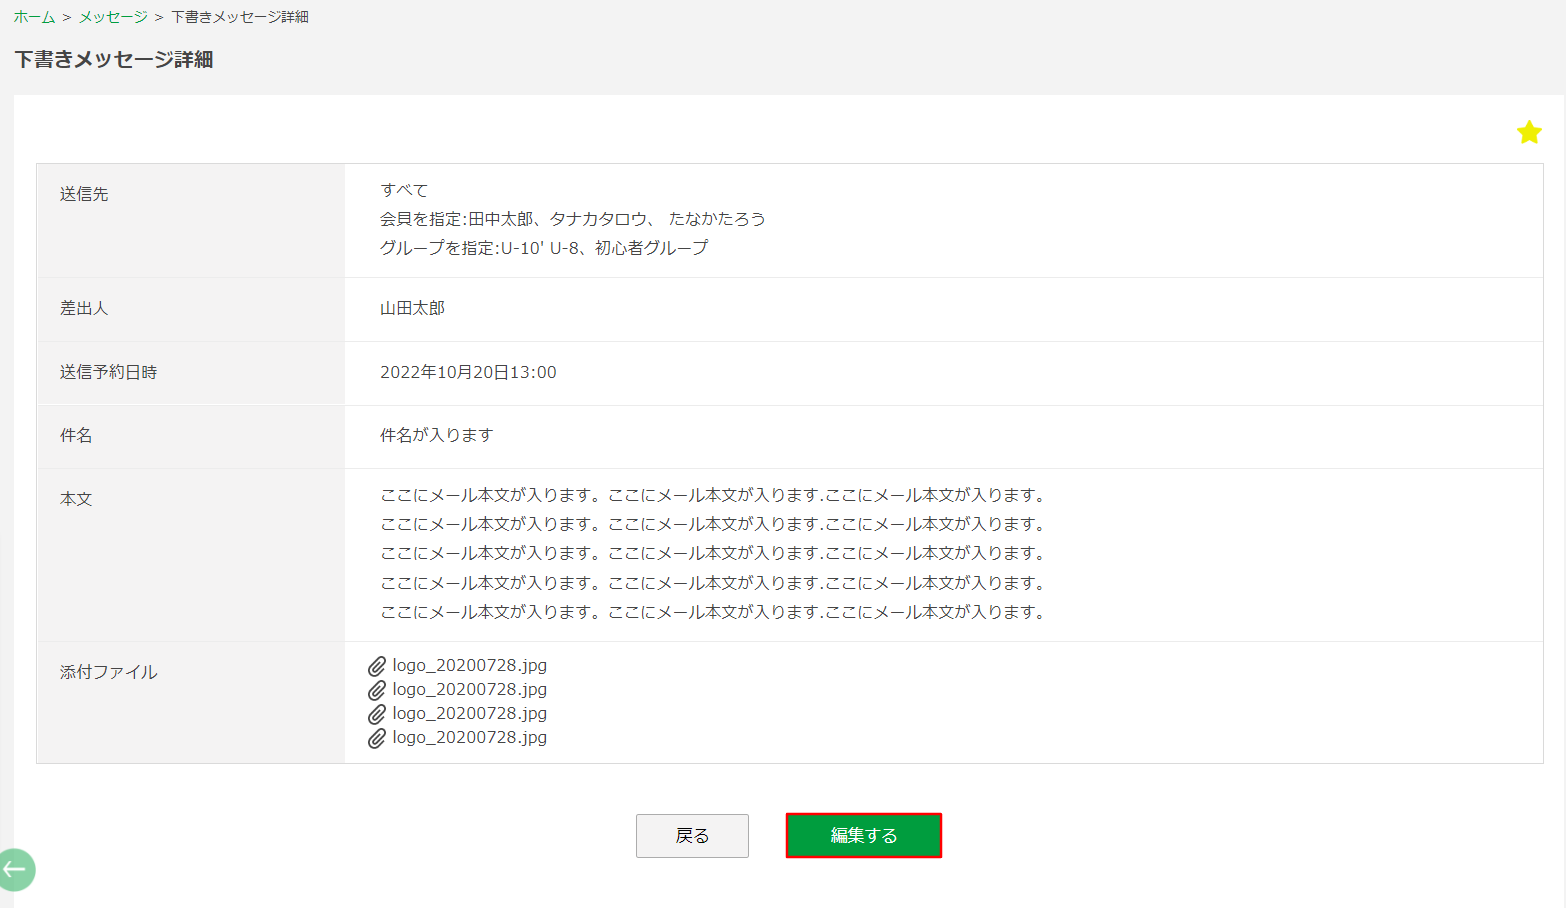Select the グループを指定 recipient line
This screenshot has width=1566, height=908.
544,248
